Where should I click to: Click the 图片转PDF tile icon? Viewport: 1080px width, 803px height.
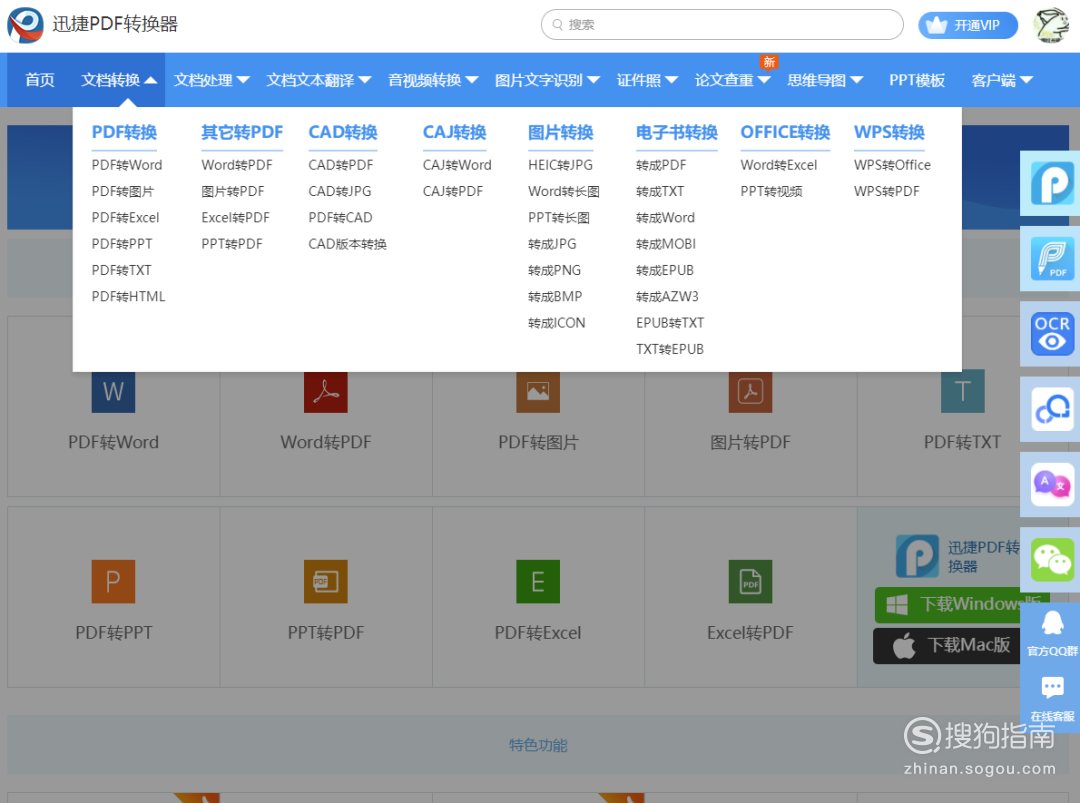750,391
